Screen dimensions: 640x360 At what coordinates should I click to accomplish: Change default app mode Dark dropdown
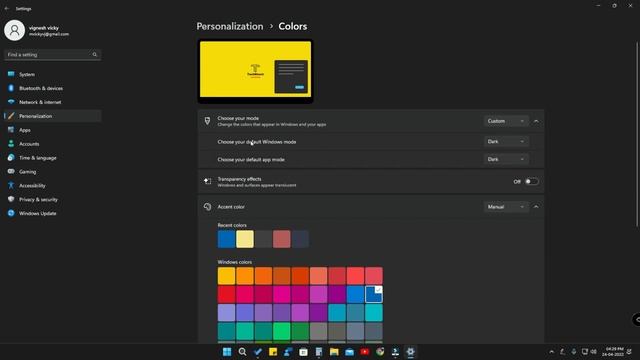click(506, 159)
